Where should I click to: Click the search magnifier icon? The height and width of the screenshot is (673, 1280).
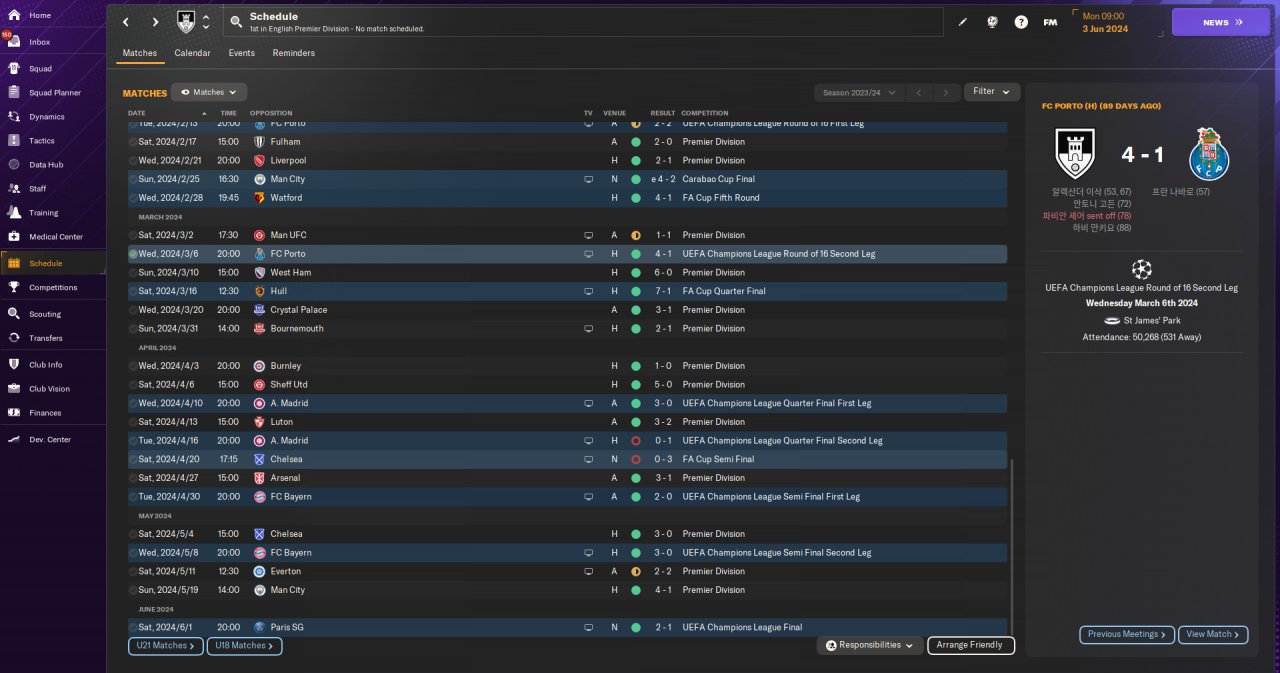point(236,22)
